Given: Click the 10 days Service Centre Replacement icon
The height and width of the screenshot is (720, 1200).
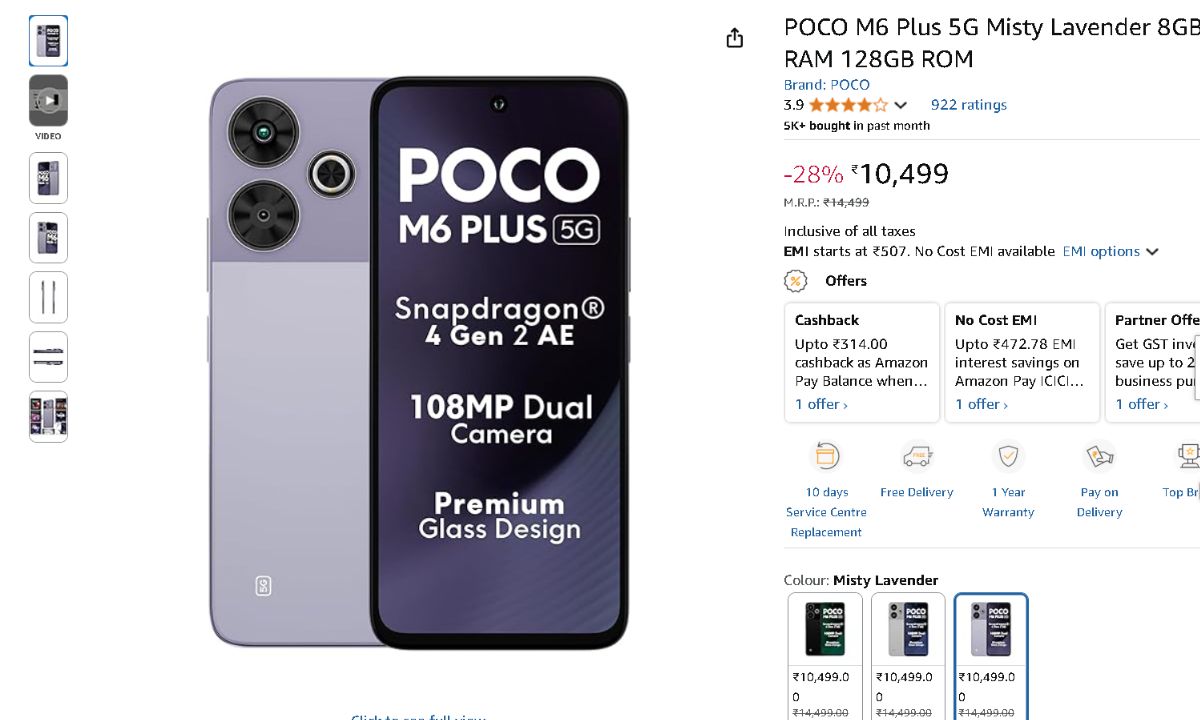Looking at the screenshot, I should (x=826, y=456).
